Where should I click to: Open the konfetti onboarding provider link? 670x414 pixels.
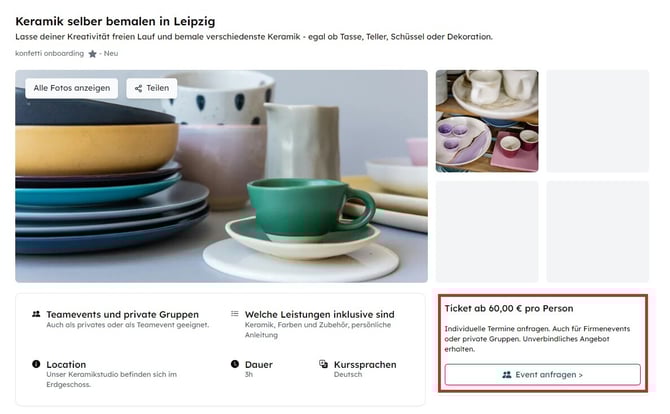(x=49, y=54)
